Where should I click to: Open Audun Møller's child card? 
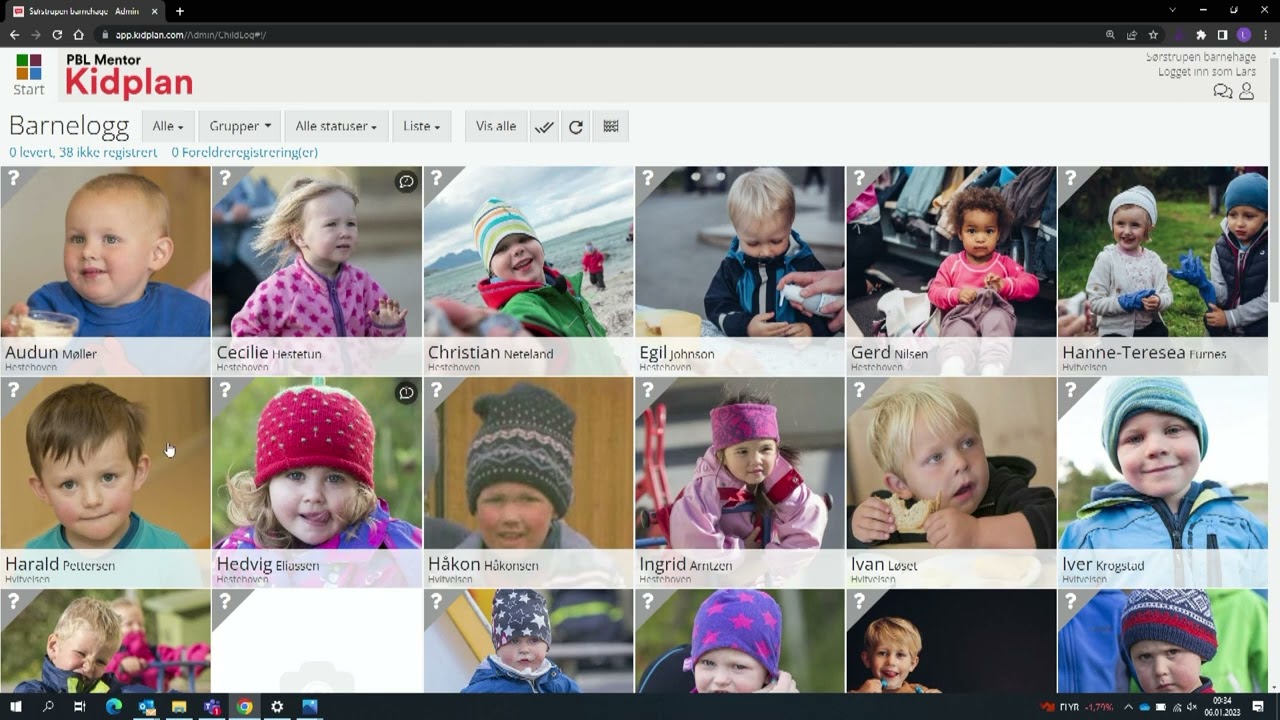click(105, 270)
